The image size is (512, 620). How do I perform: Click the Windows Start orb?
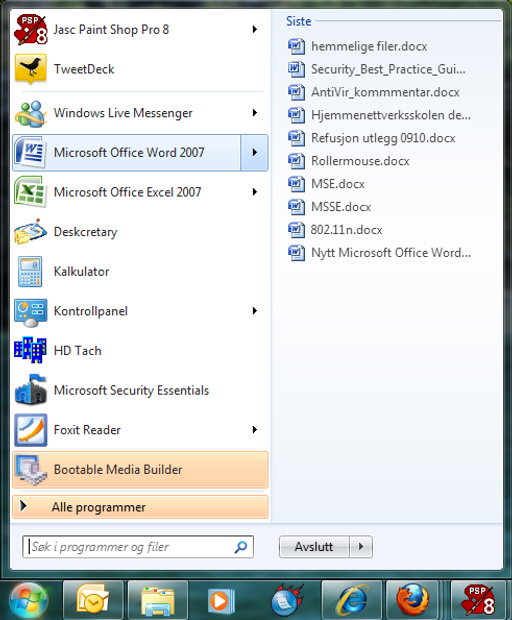coord(28,601)
